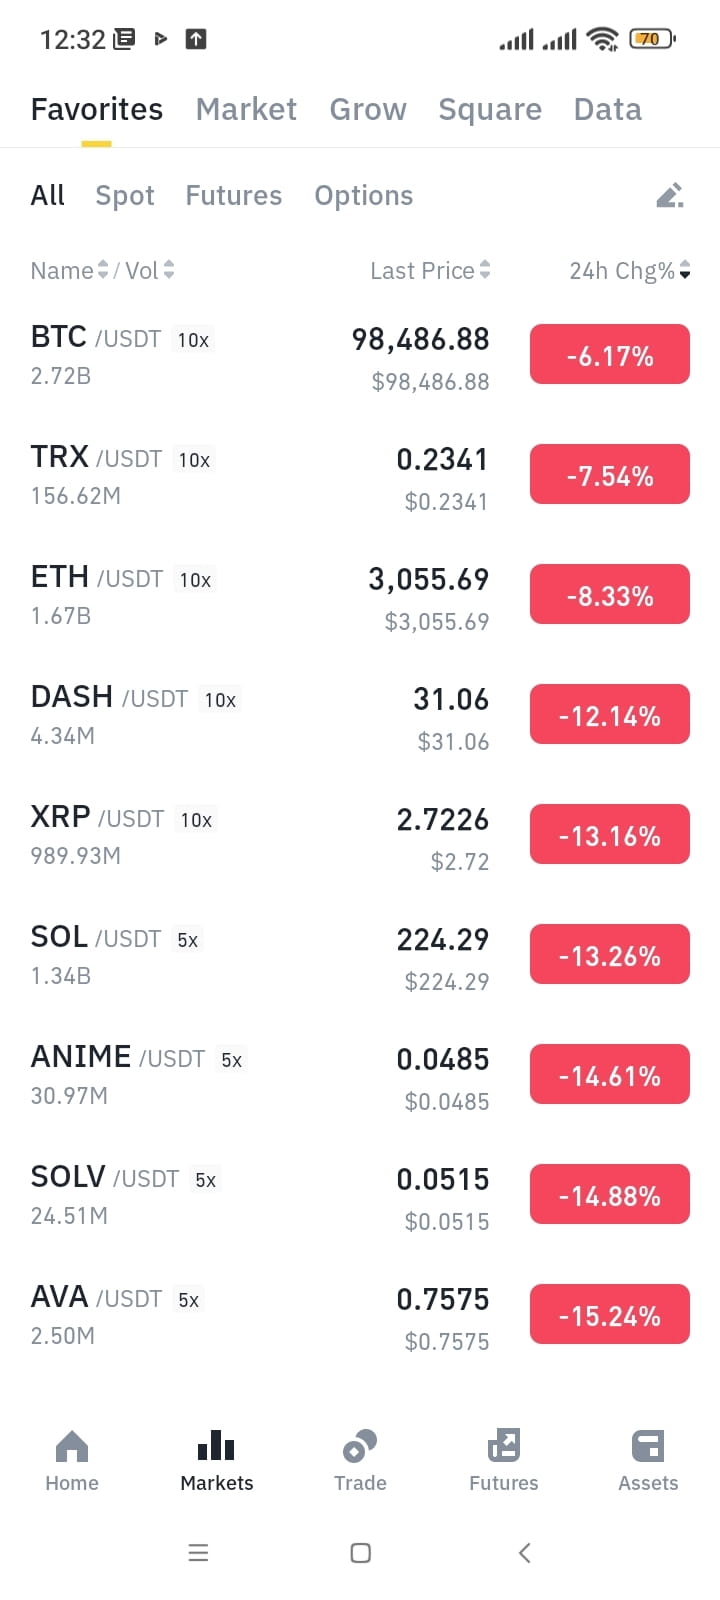Open the Trade icon in bottom bar
720x1600 pixels.
pos(360,1446)
